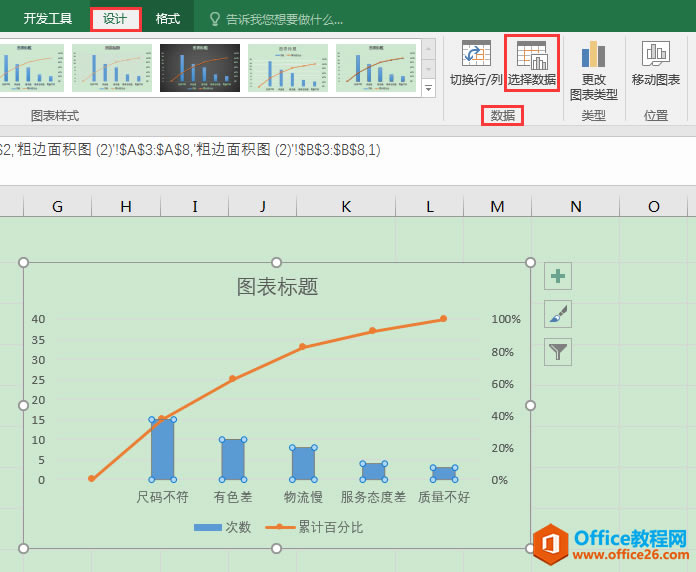Click the chart's top-middle resize handle
This screenshot has height=572, width=696.
click(277, 262)
